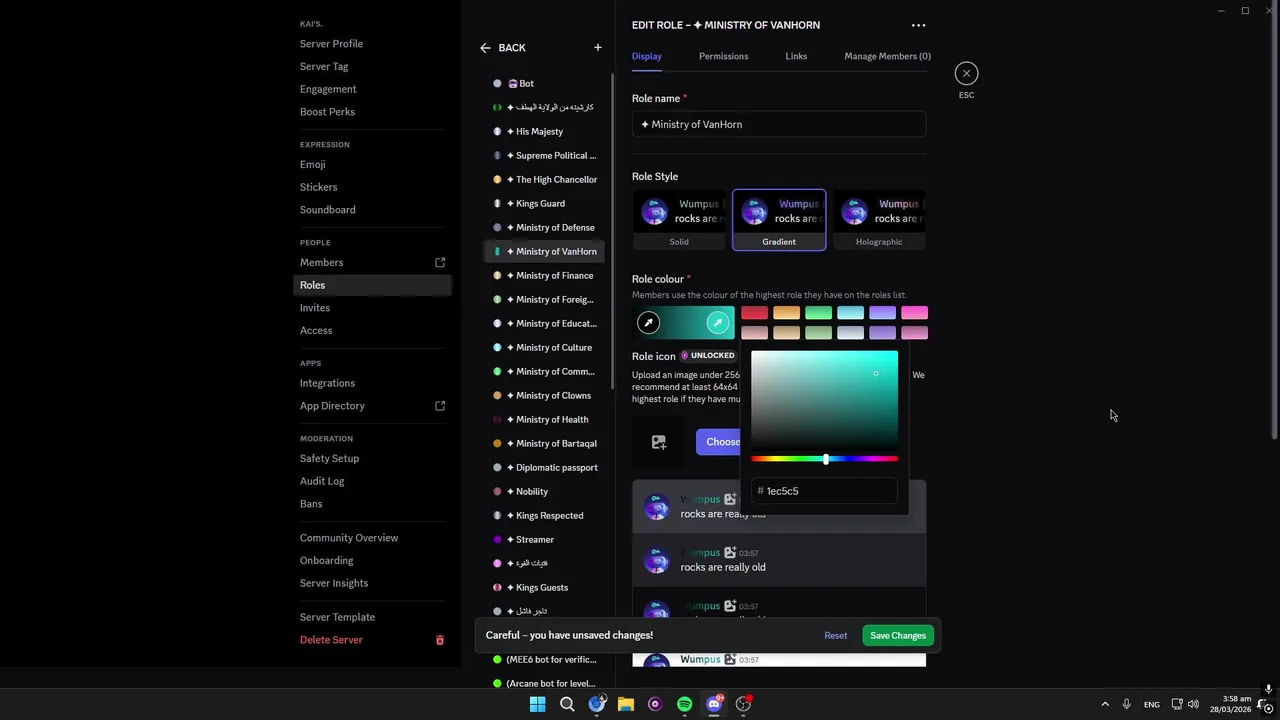Open Safety Setup settings

tap(329, 458)
